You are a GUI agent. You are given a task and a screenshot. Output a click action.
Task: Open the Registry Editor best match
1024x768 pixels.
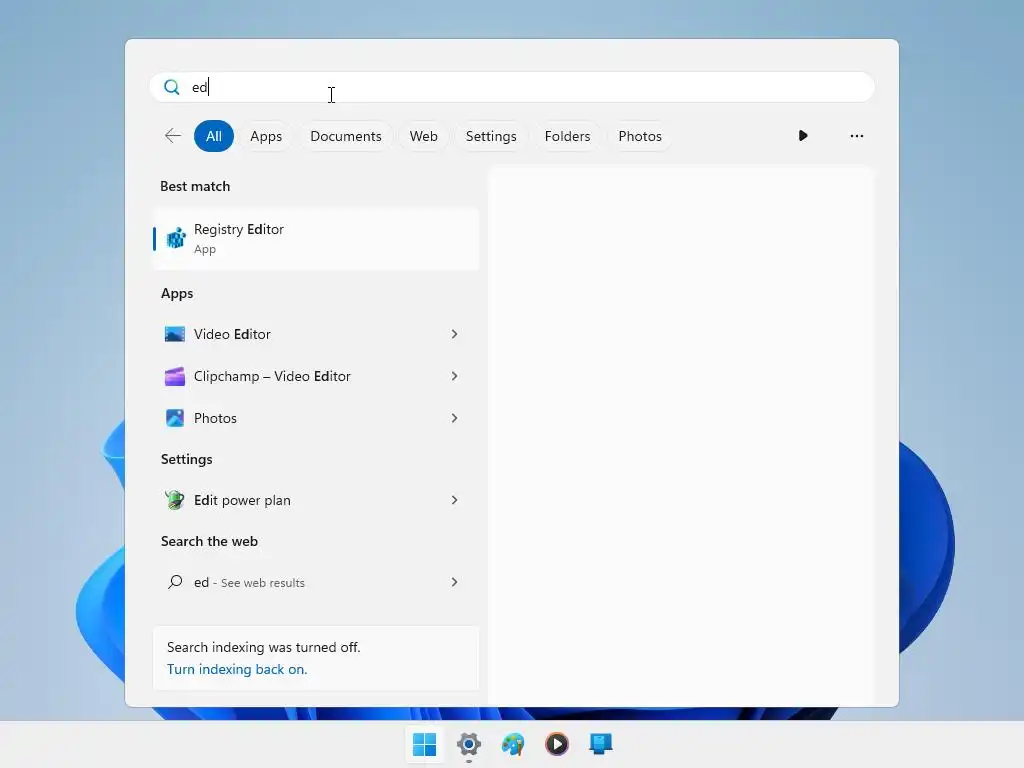pyautogui.click(x=316, y=238)
